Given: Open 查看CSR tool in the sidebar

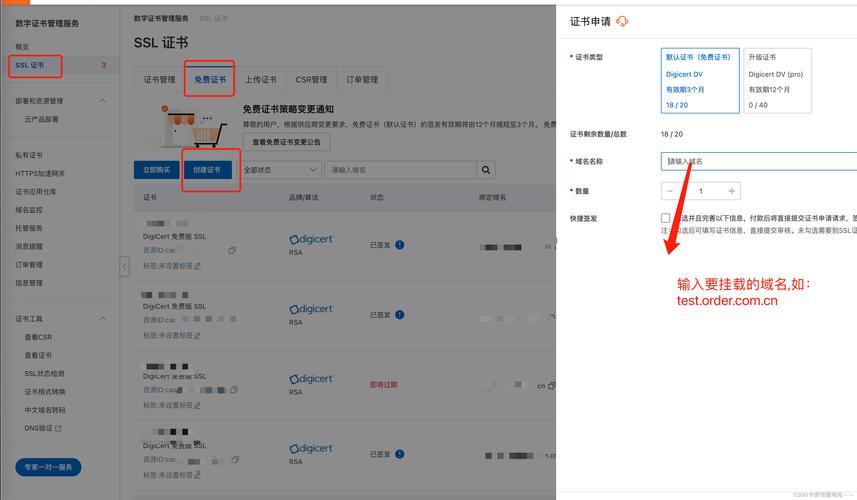Looking at the screenshot, I should click(x=38, y=337).
